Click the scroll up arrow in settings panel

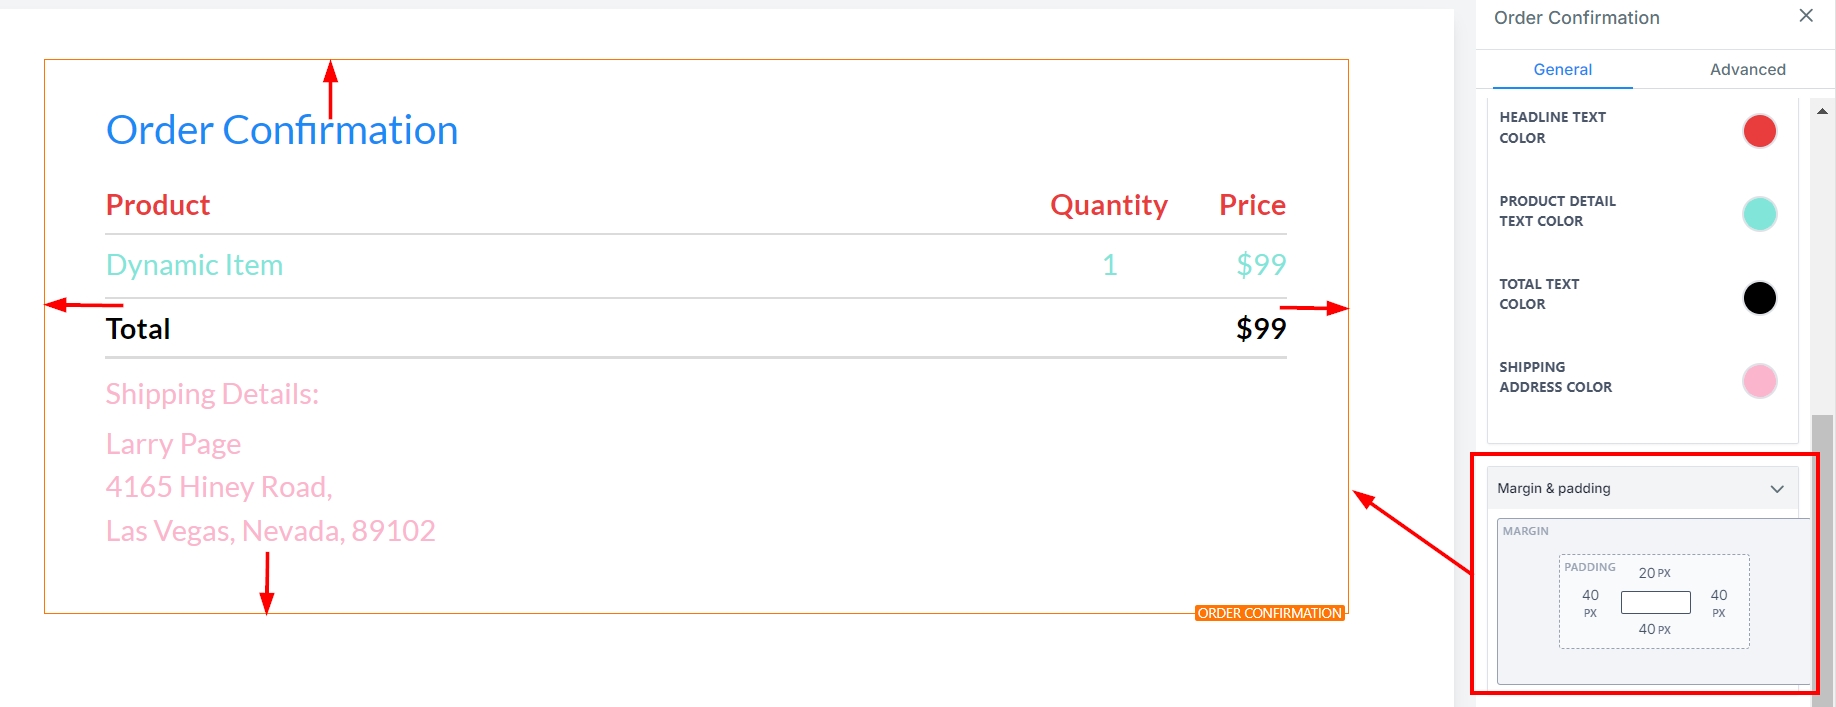point(1822,111)
